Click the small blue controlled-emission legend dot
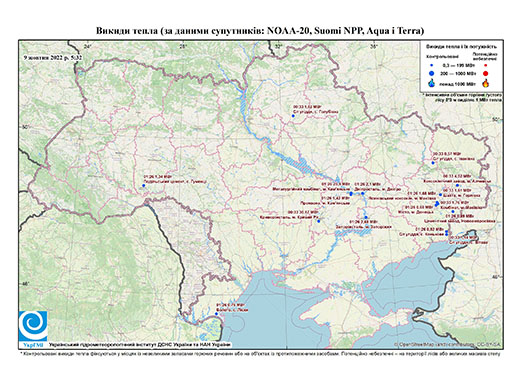520x368 pixels. pyautogui.click(x=431, y=66)
